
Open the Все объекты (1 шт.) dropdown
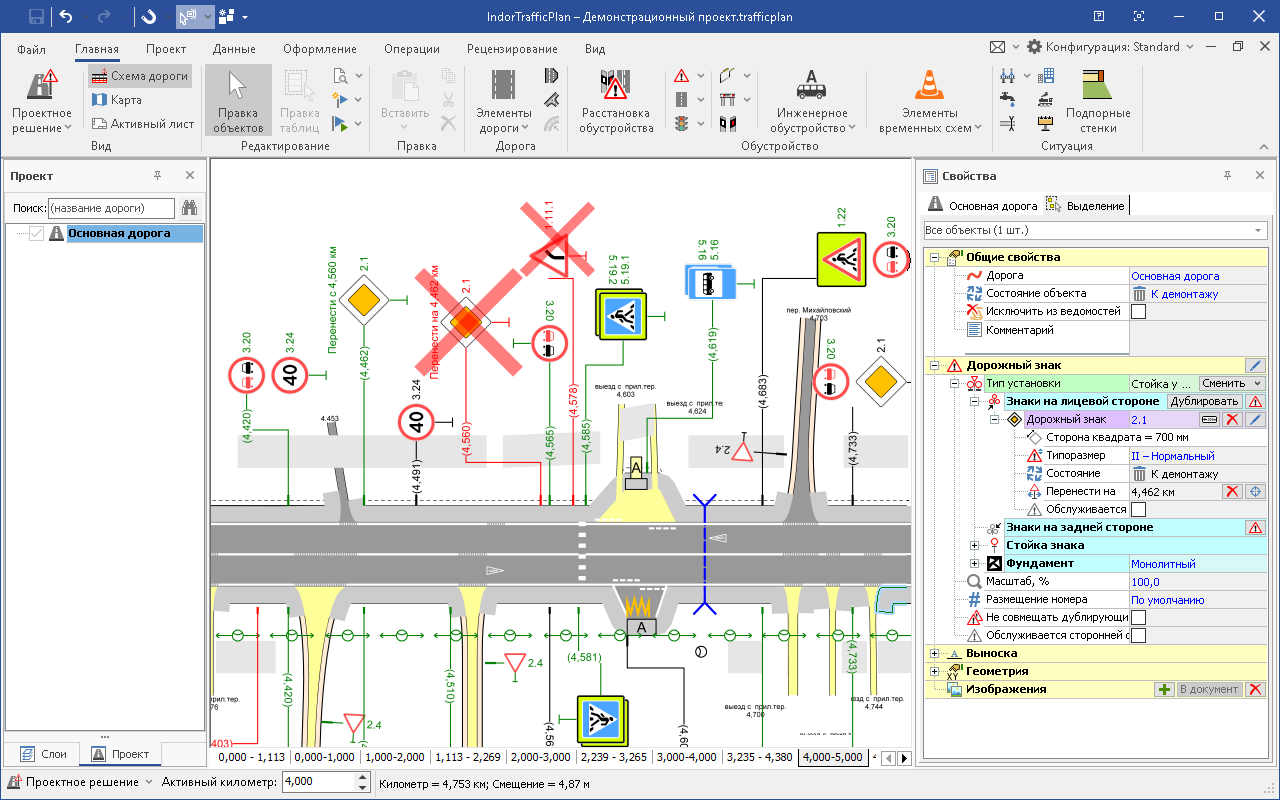click(1094, 231)
